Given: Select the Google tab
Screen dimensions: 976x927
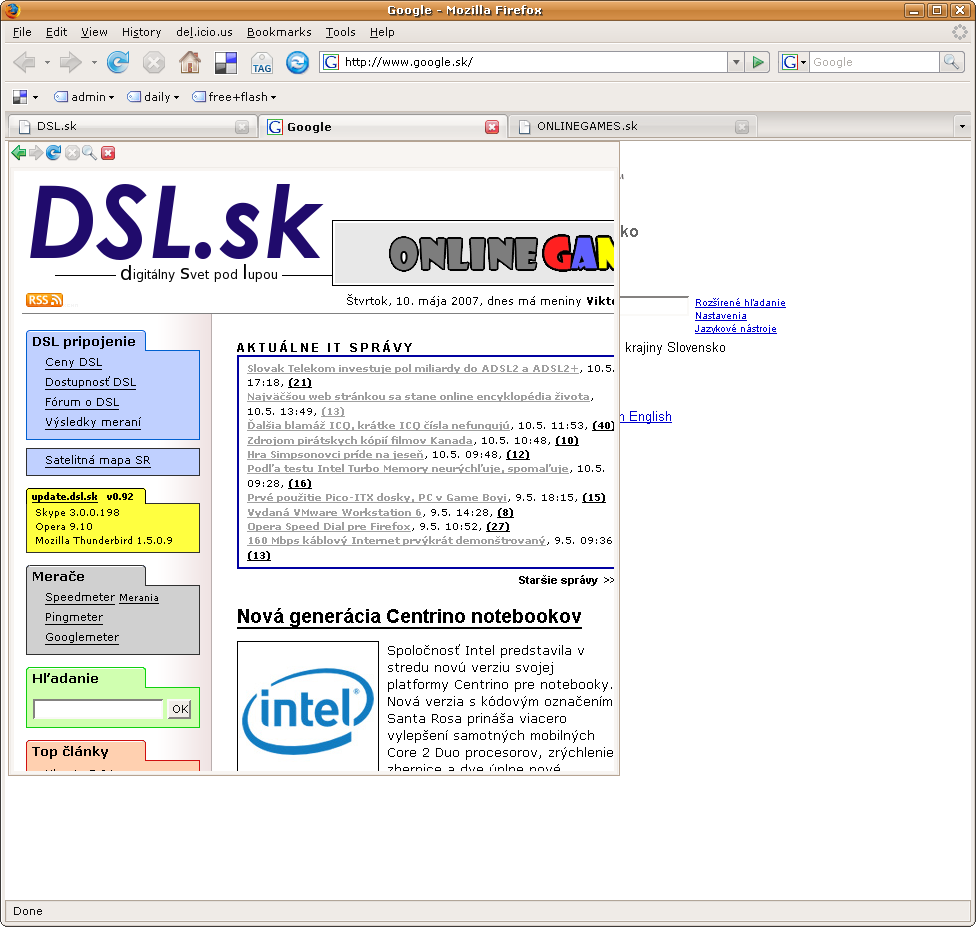Looking at the screenshot, I should 382,126.
